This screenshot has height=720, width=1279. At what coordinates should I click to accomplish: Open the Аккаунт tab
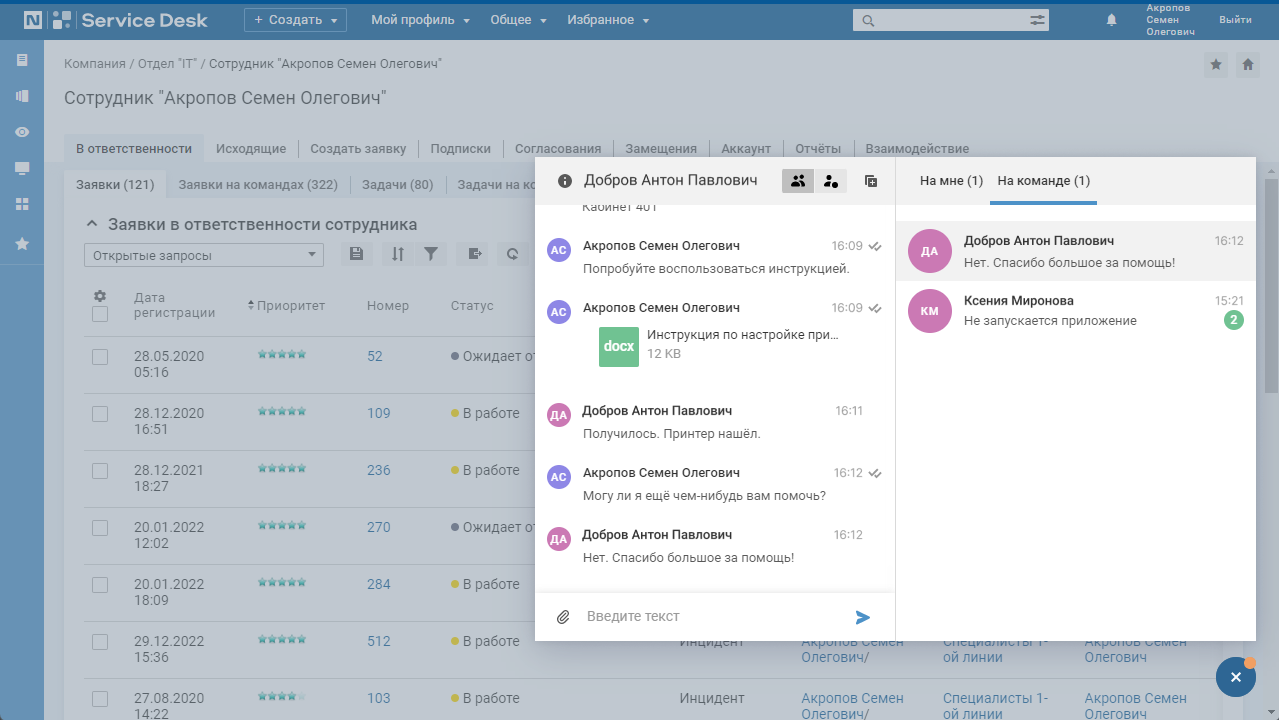pyautogui.click(x=746, y=148)
